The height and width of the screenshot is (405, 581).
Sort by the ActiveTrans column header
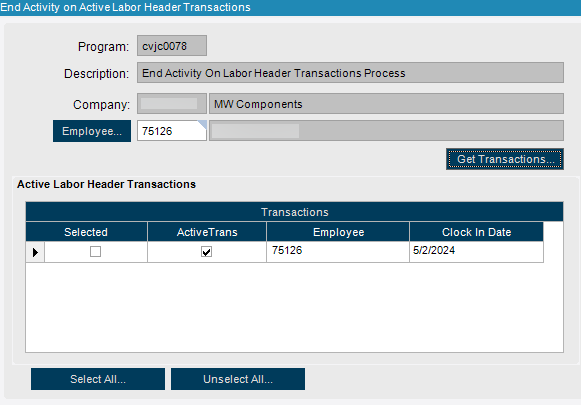pyautogui.click(x=207, y=232)
